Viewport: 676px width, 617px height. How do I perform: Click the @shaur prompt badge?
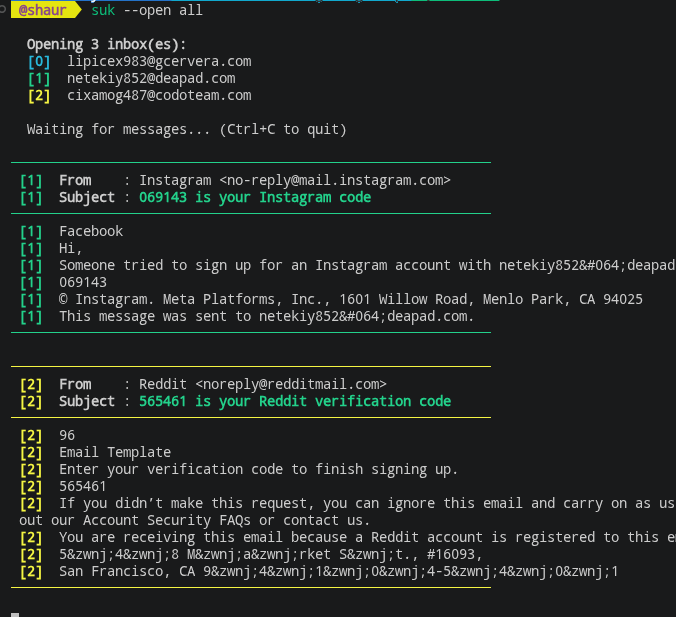[x=45, y=9]
